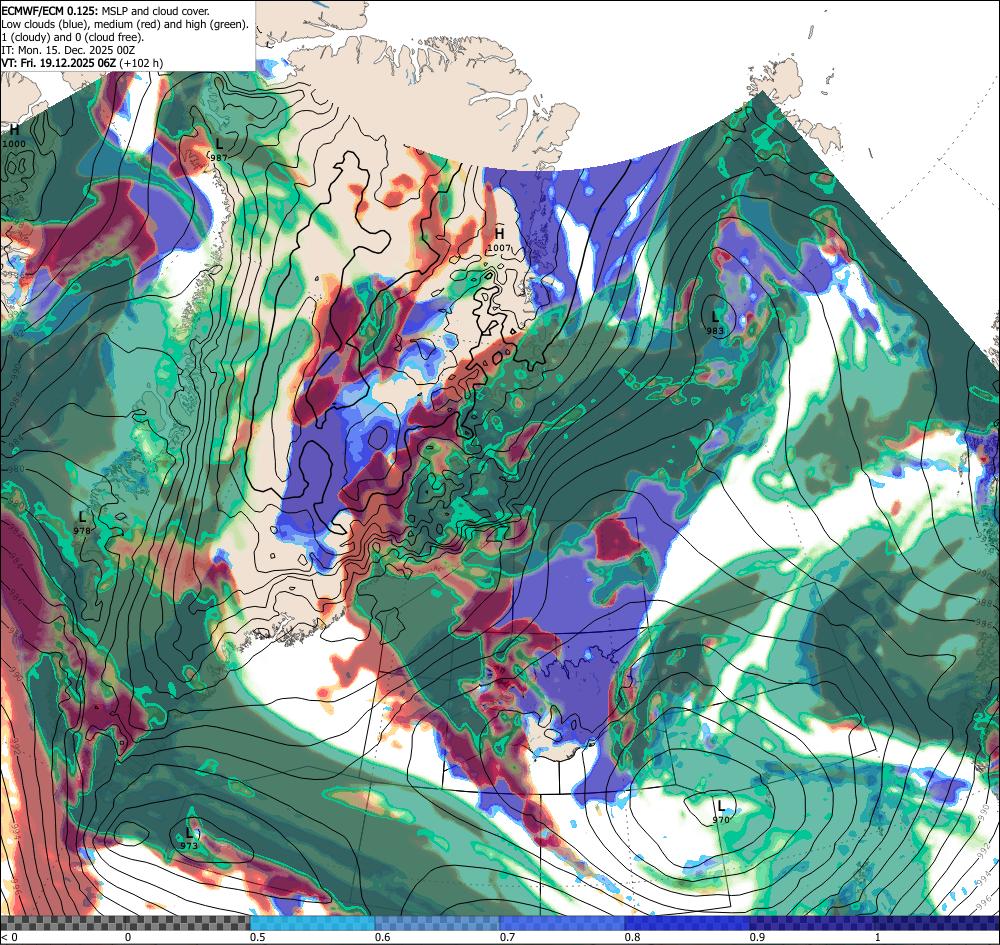The width and height of the screenshot is (1000, 945).
Task: Click the '0.6' colorbar tick label
Action: (383, 937)
